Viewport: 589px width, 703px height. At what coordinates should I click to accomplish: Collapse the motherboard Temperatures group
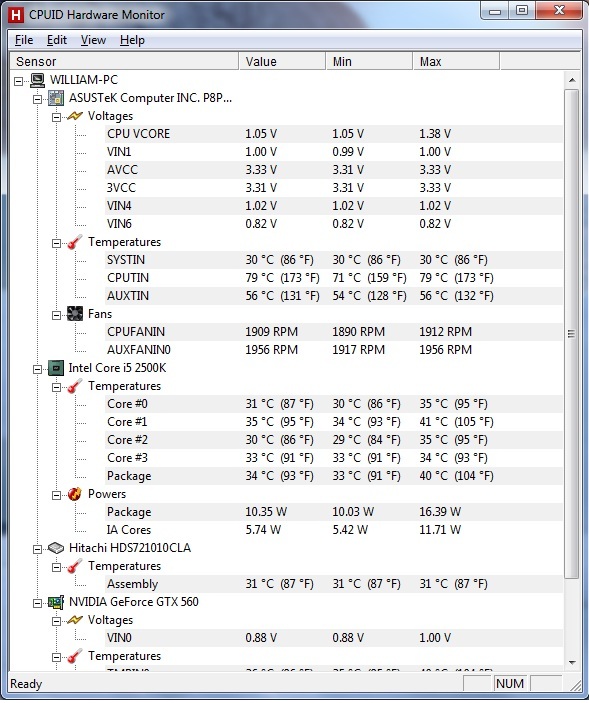pyautogui.click(x=56, y=243)
